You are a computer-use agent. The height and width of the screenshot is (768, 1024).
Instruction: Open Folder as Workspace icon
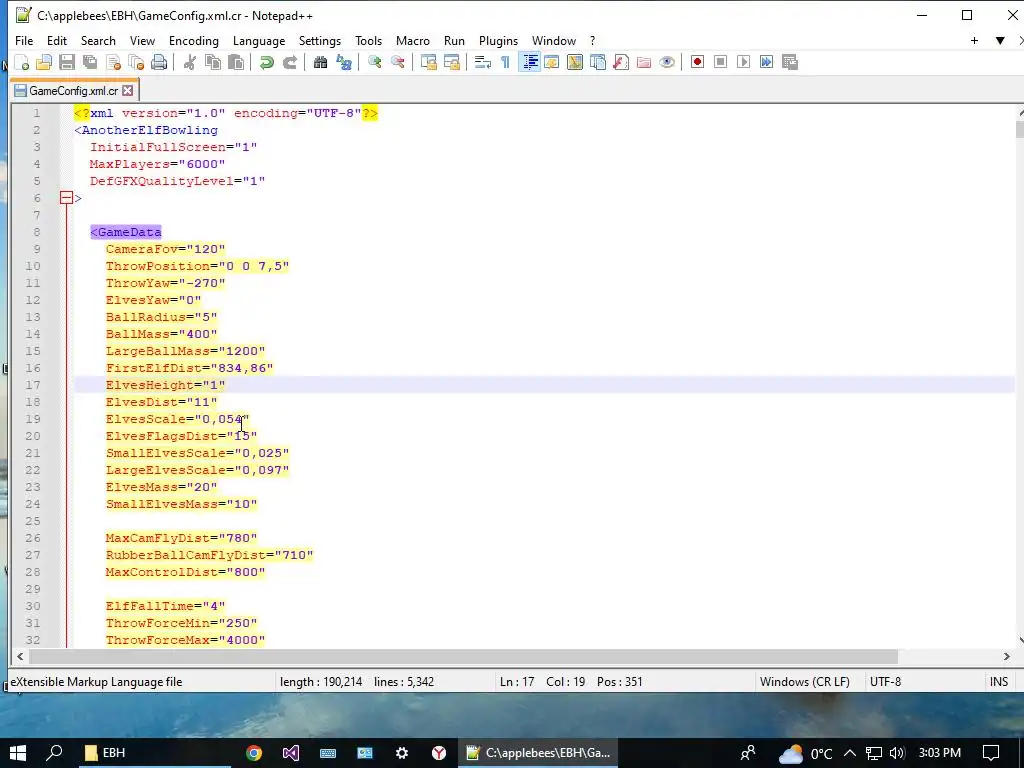[x=644, y=62]
